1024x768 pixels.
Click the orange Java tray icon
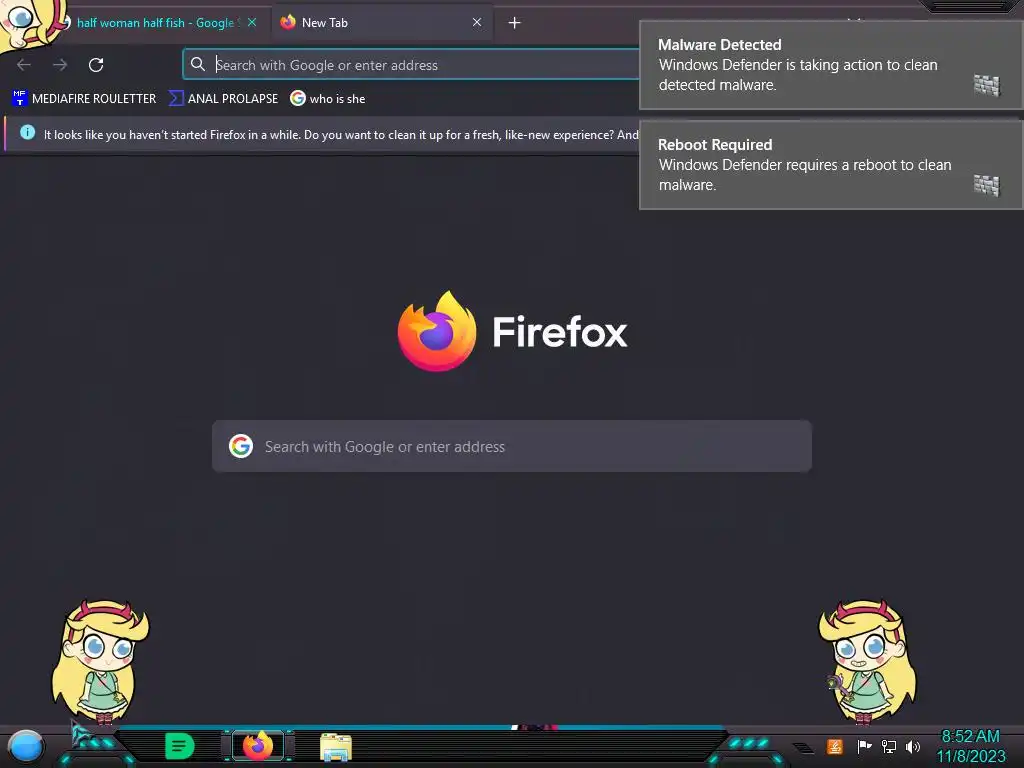(835, 746)
